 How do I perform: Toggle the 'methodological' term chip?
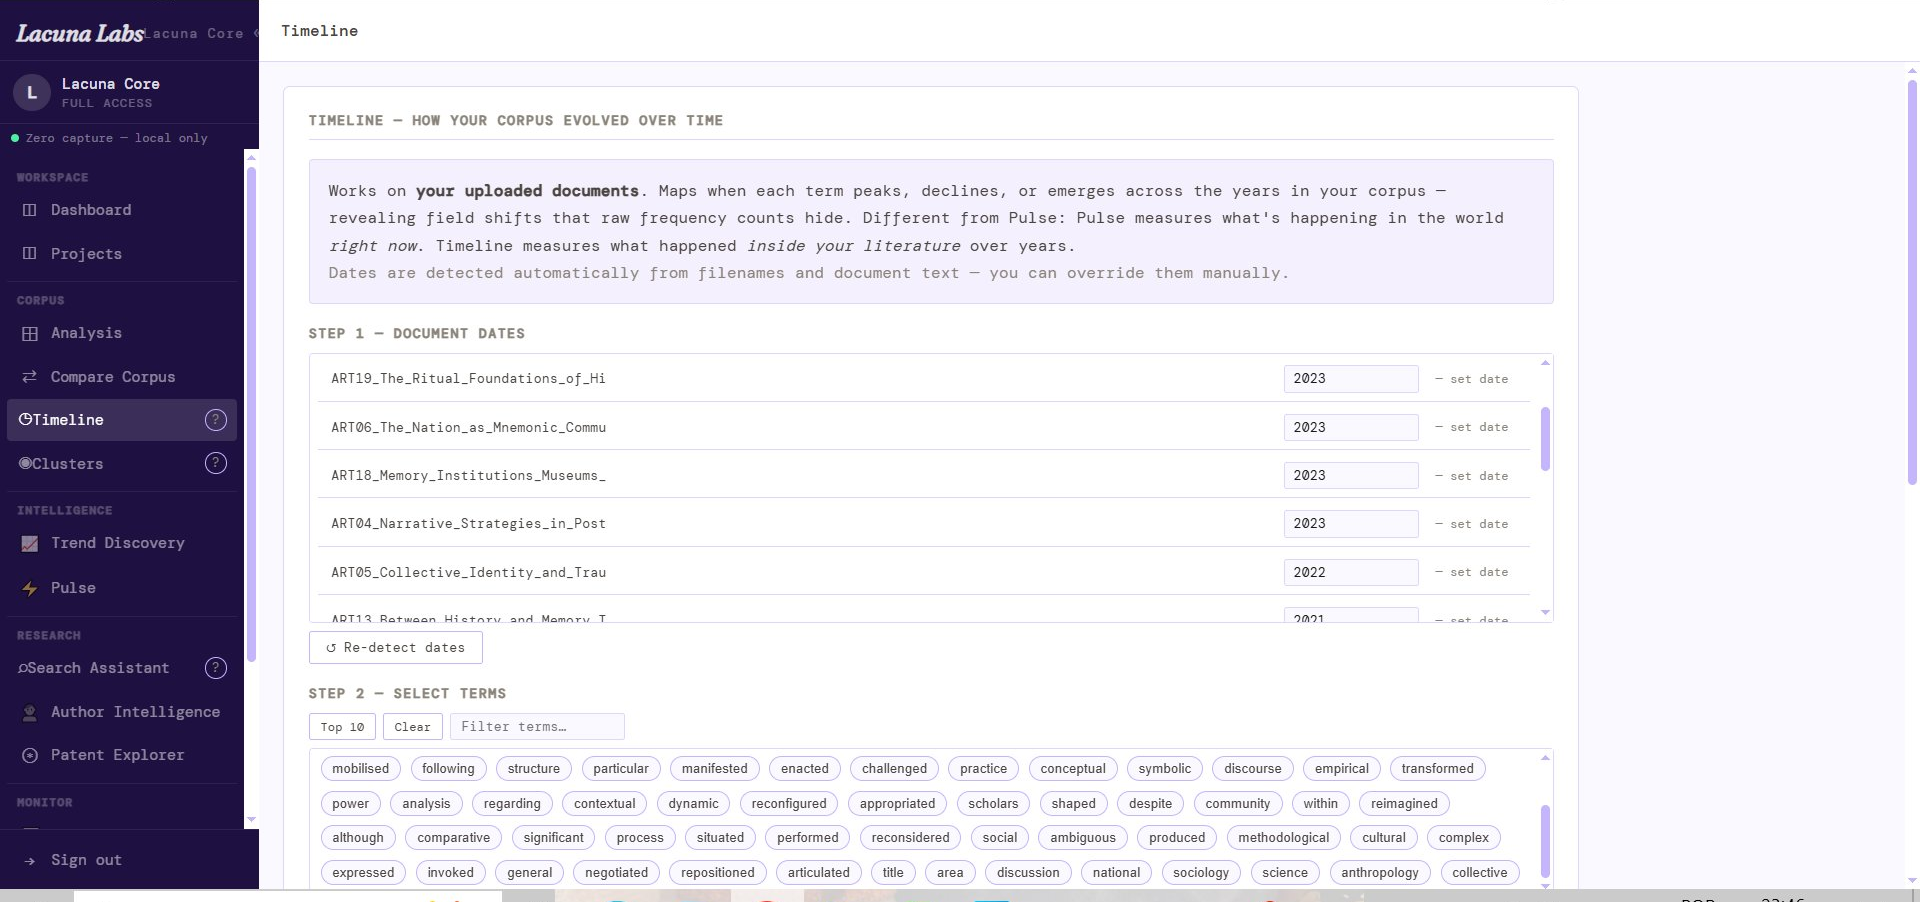click(x=1283, y=838)
